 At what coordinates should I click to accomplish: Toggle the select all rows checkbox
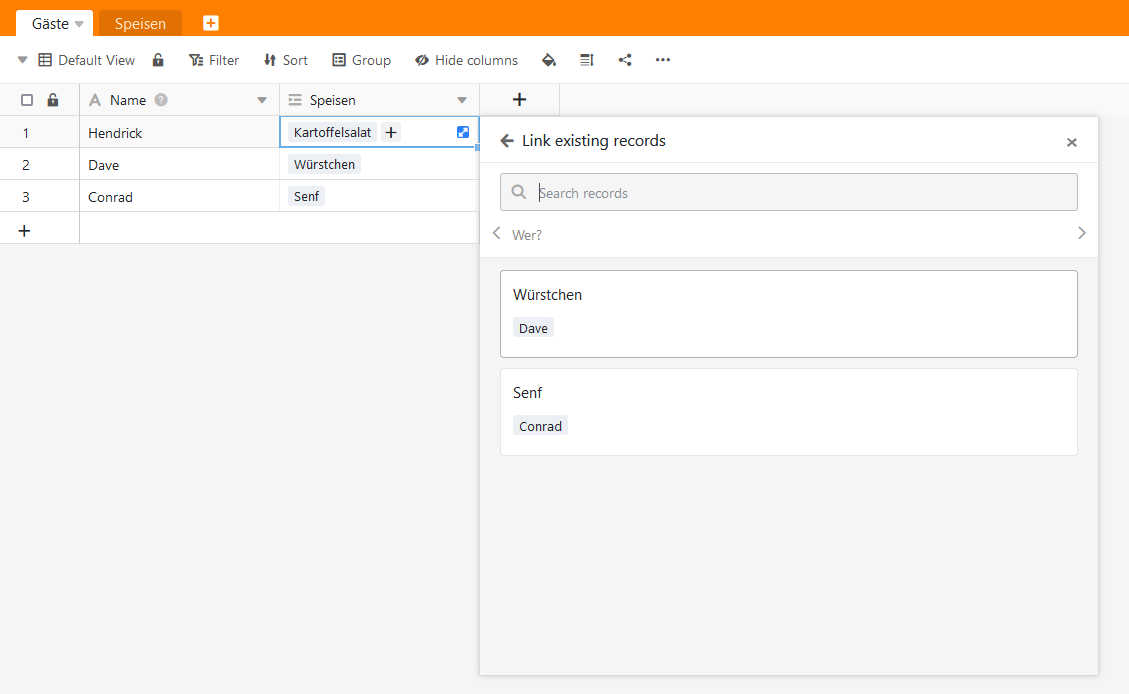point(27,100)
